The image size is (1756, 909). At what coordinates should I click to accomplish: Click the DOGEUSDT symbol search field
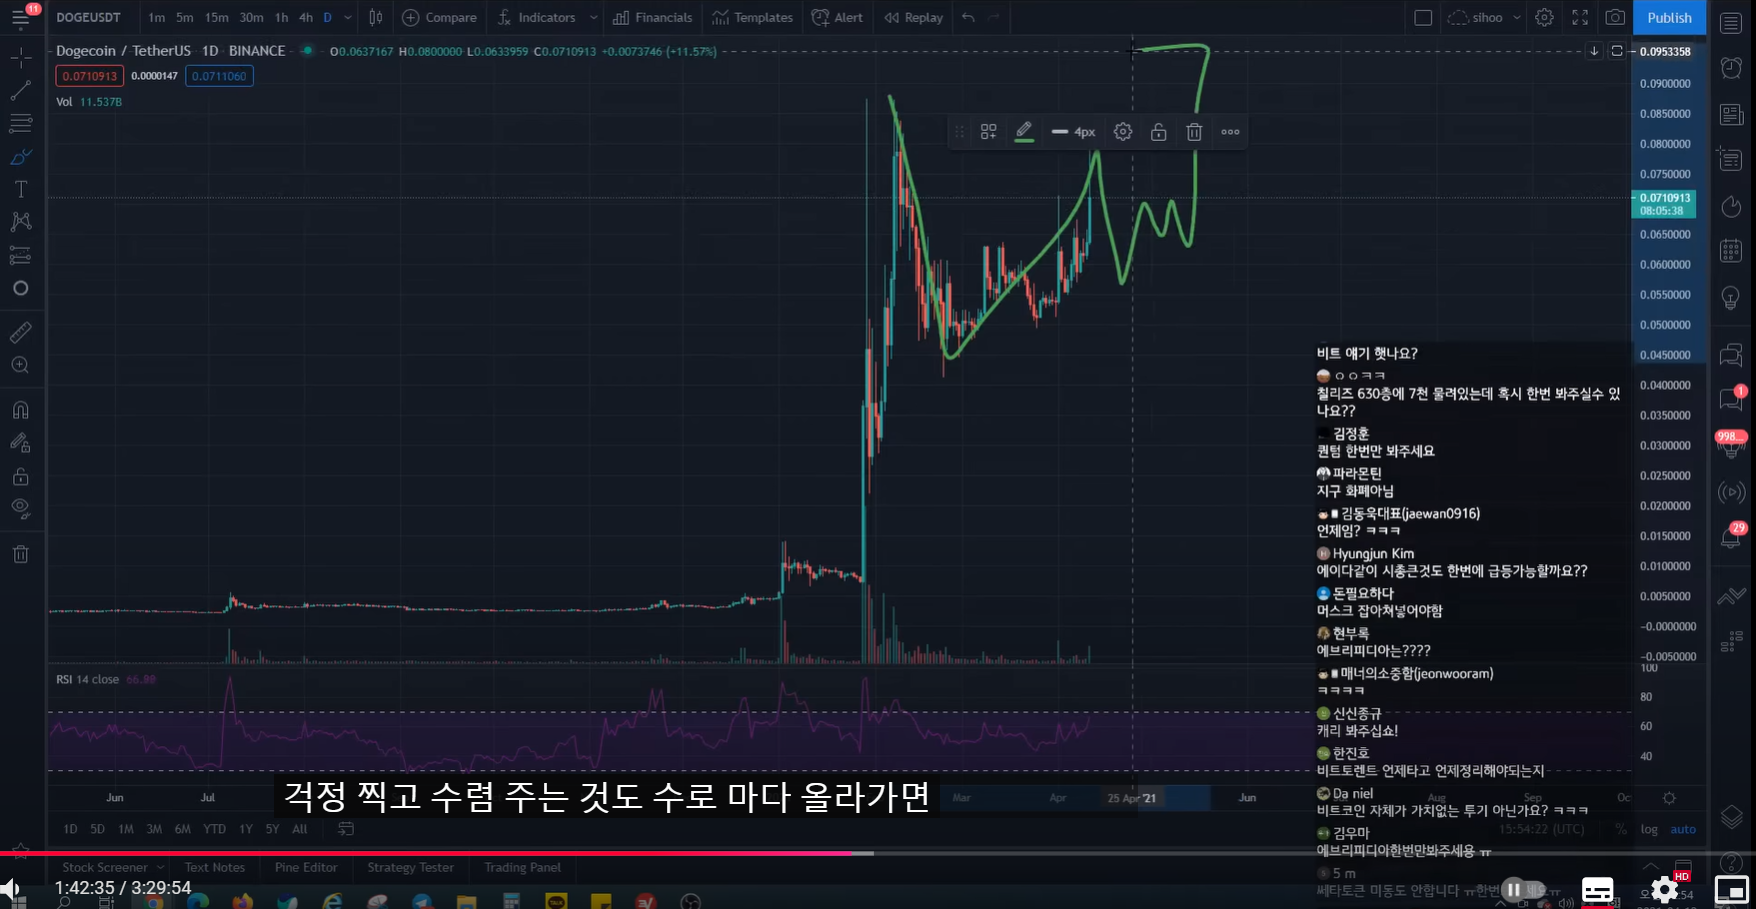click(x=89, y=17)
